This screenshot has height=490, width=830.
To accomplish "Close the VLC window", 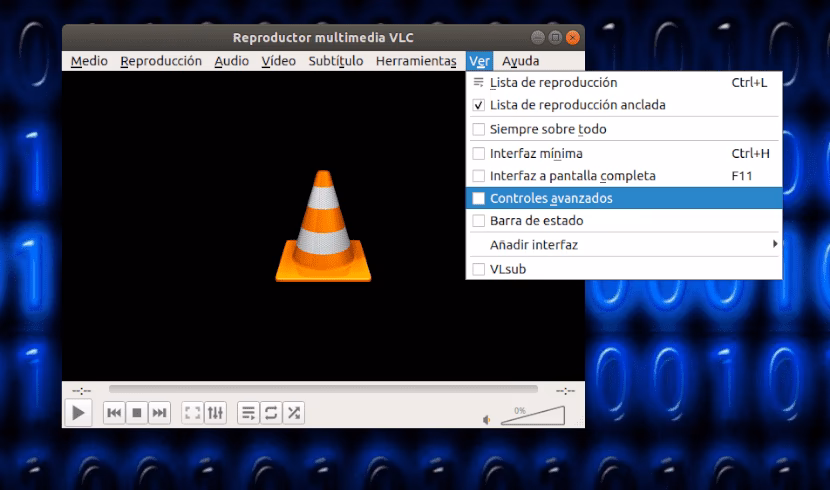I will [x=573, y=38].
